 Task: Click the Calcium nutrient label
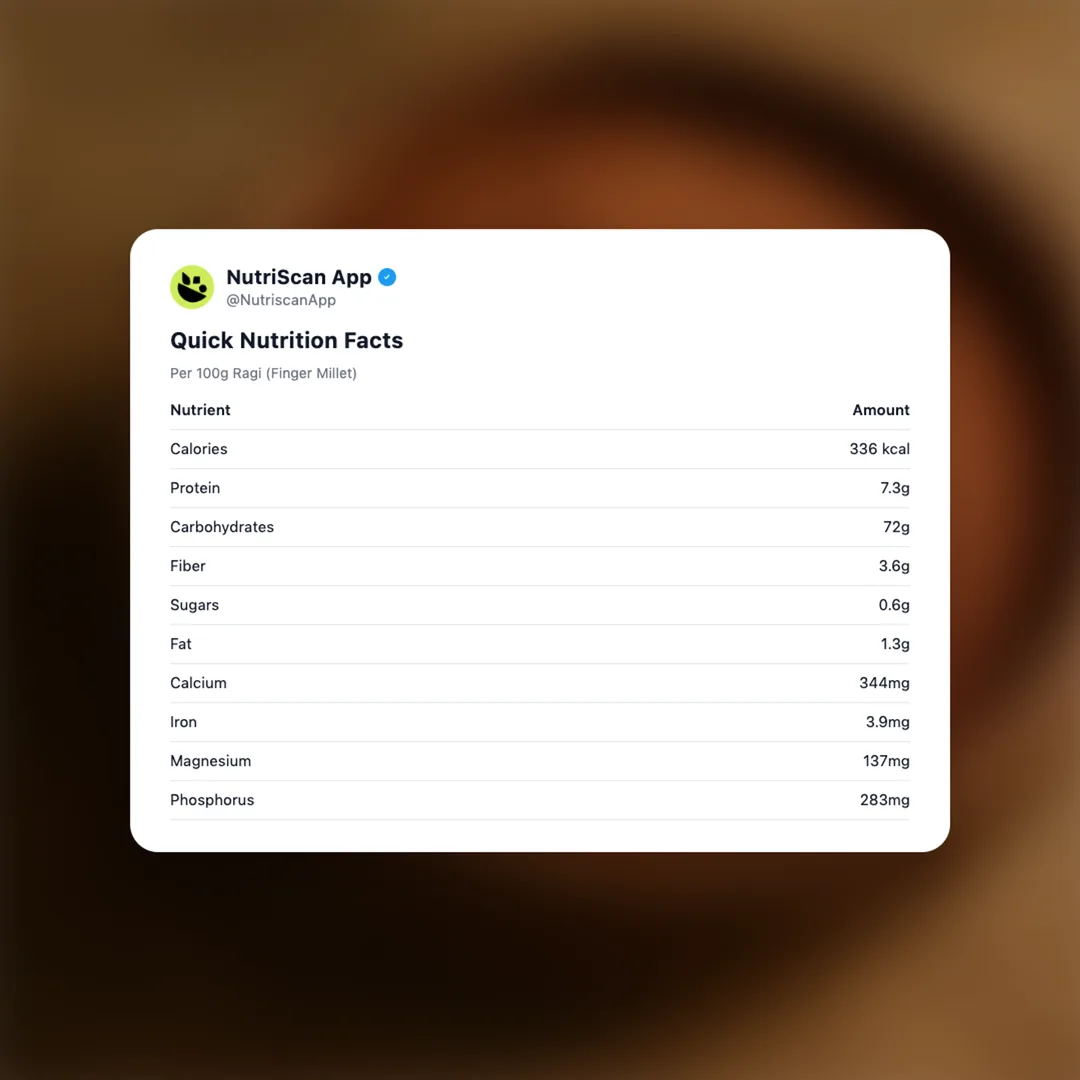coord(198,683)
